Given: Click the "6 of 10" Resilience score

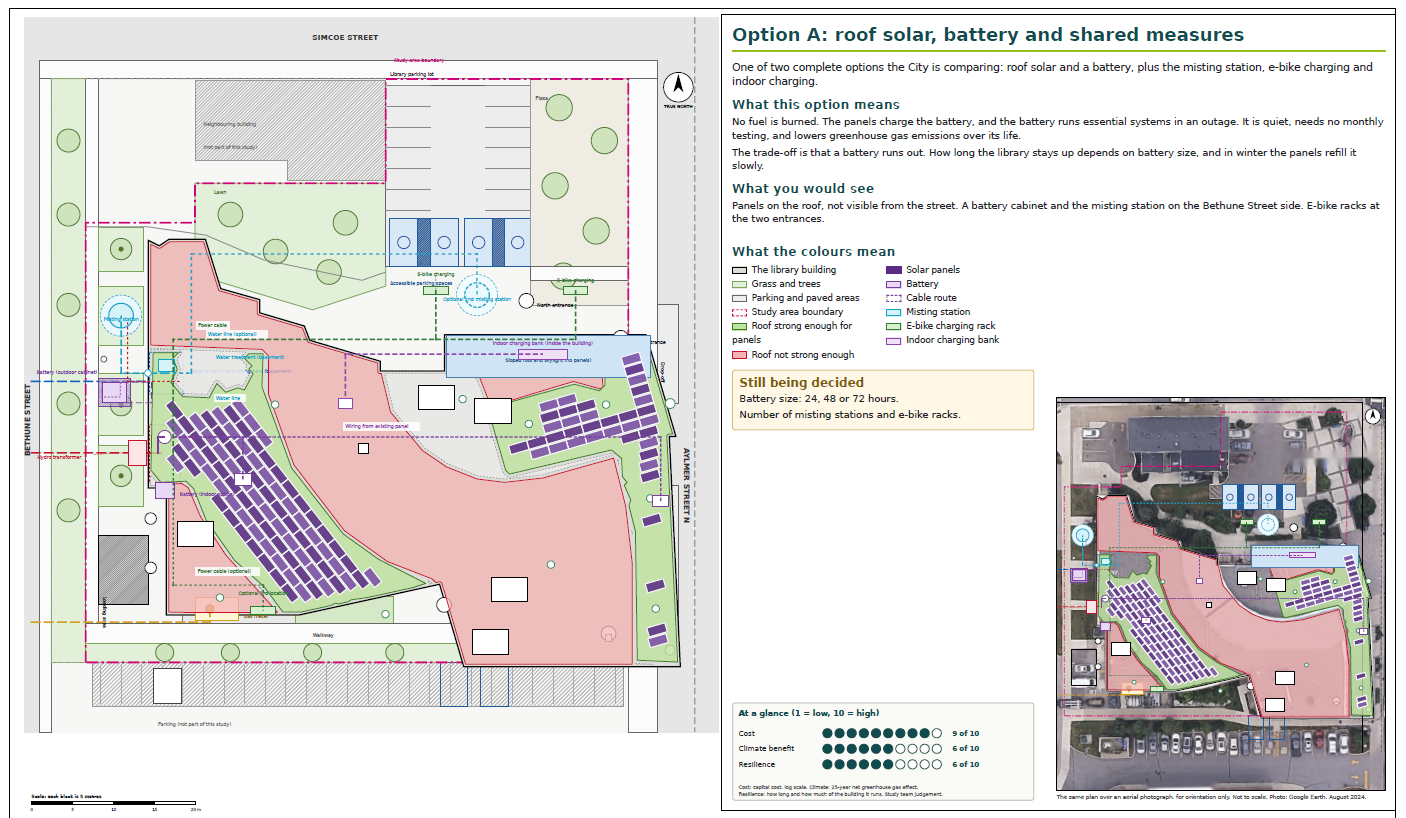Looking at the screenshot, I should click(x=966, y=765).
